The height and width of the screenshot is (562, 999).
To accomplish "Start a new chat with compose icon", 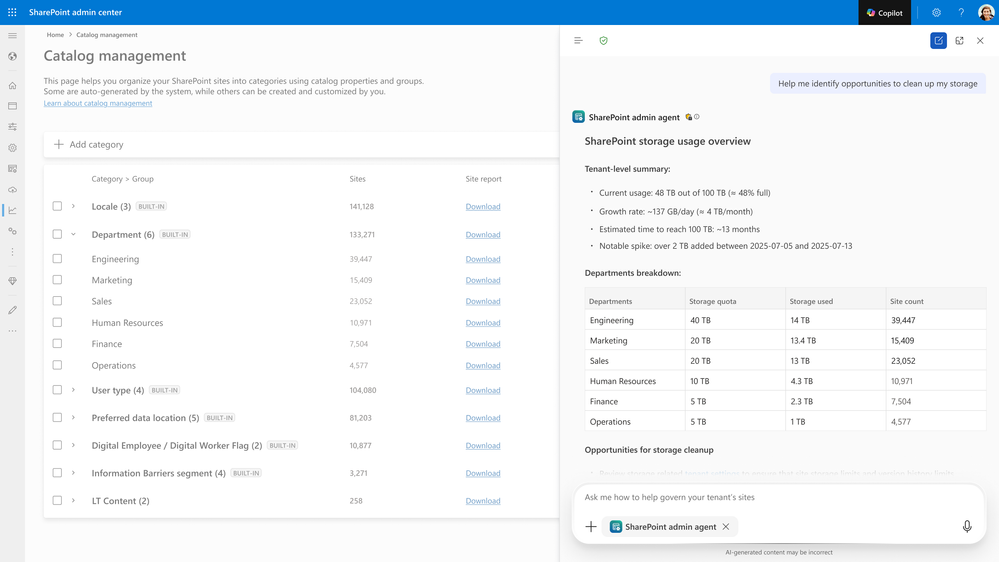I will 938,41.
